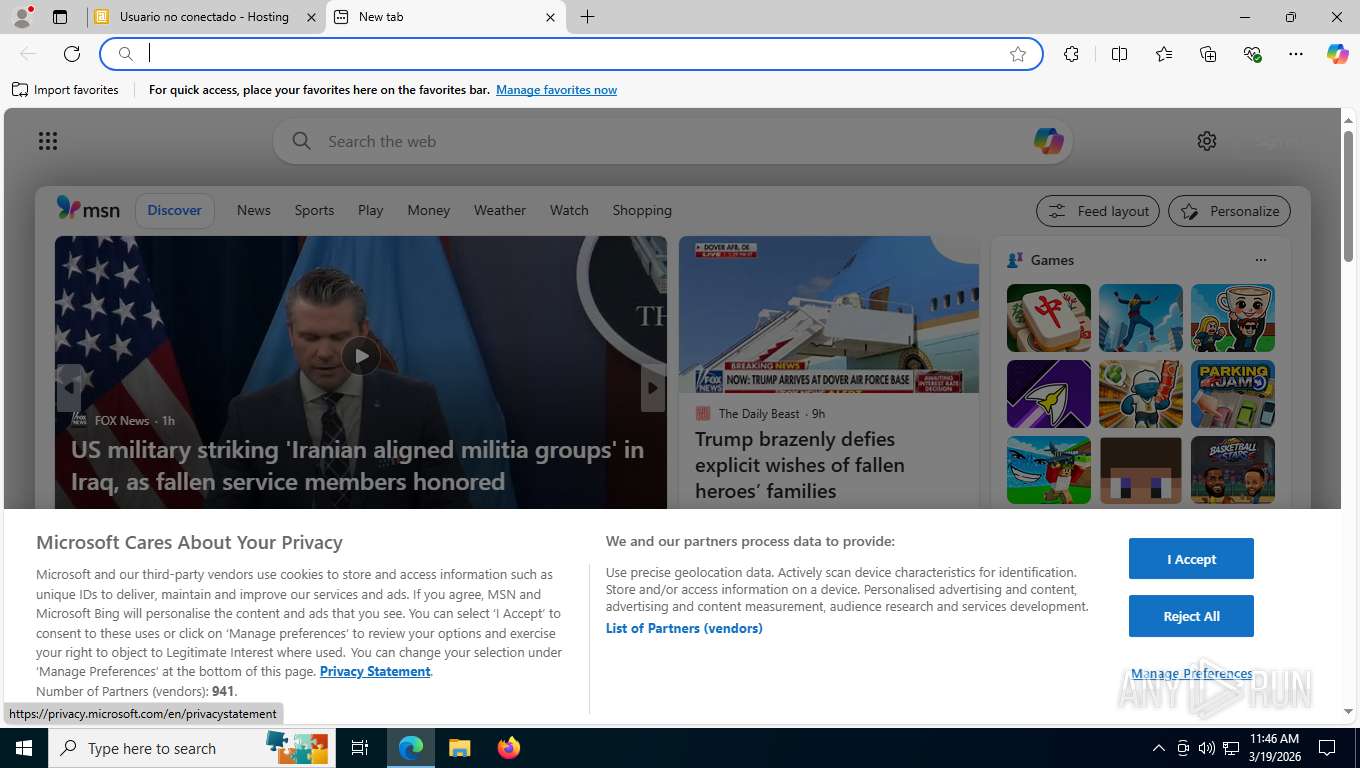This screenshot has width=1360, height=768.
Task: Select the Sports tab
Action: 314,210
